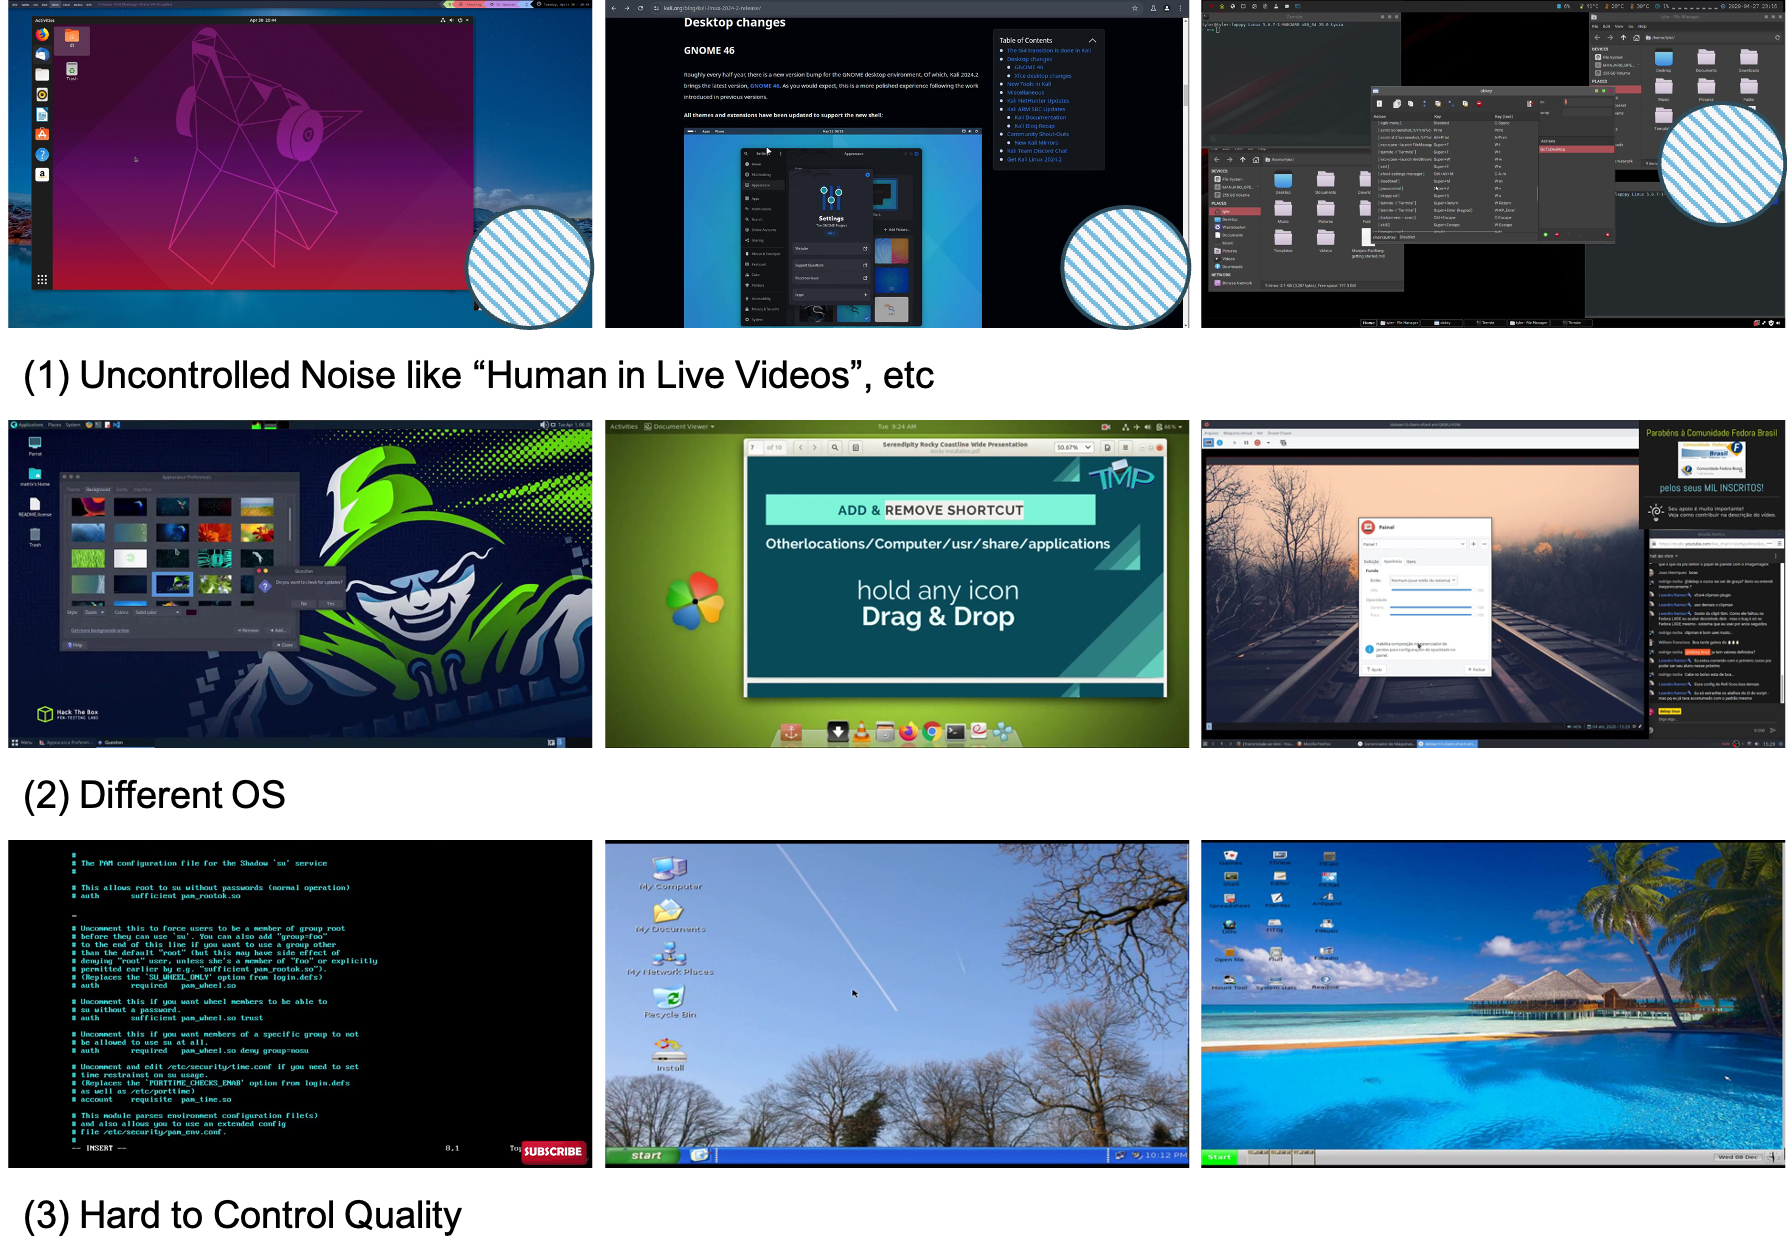
Task: Click the search magnifier in Document Viewer
Action: (836, 448)
